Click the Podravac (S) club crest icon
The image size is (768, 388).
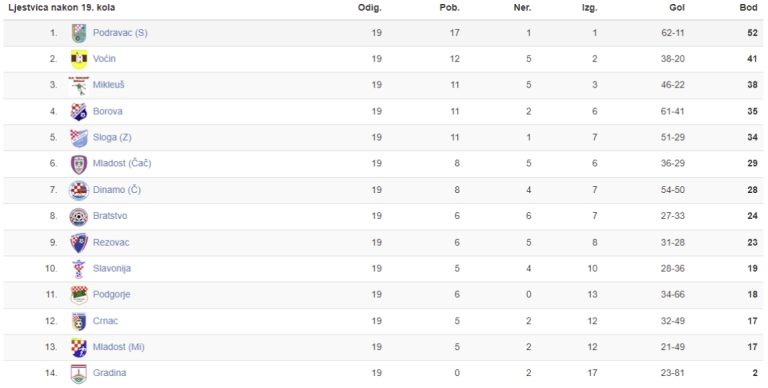(x=79, y=33)
